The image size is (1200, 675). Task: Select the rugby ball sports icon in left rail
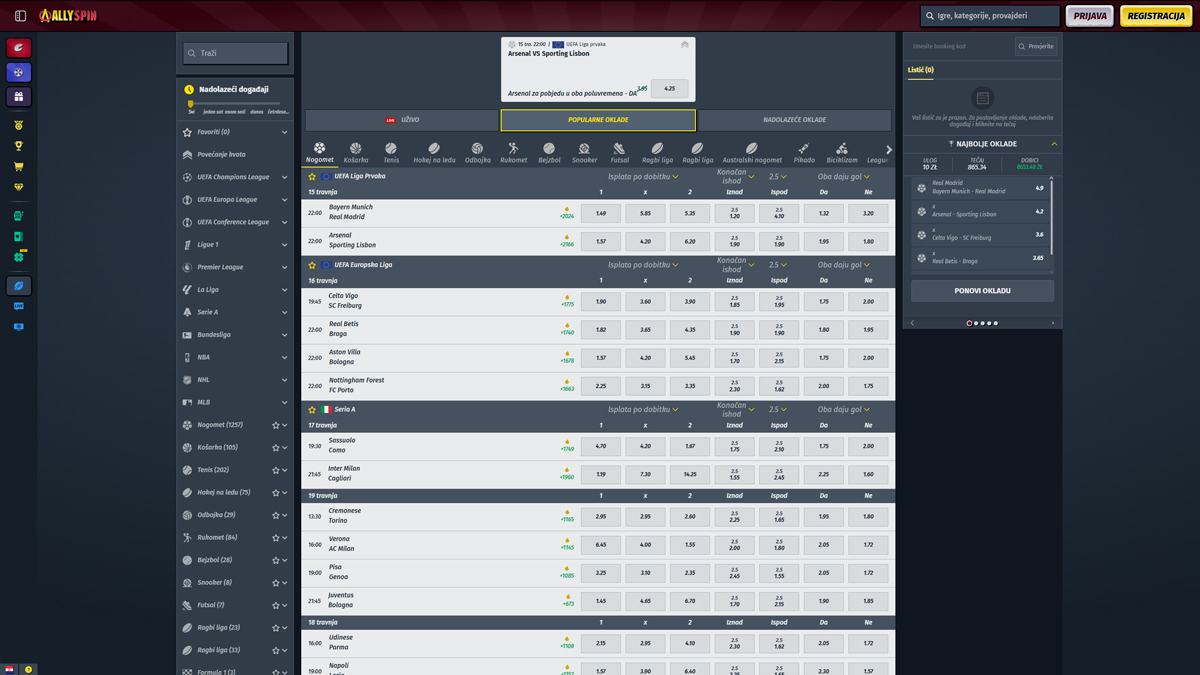19,286
